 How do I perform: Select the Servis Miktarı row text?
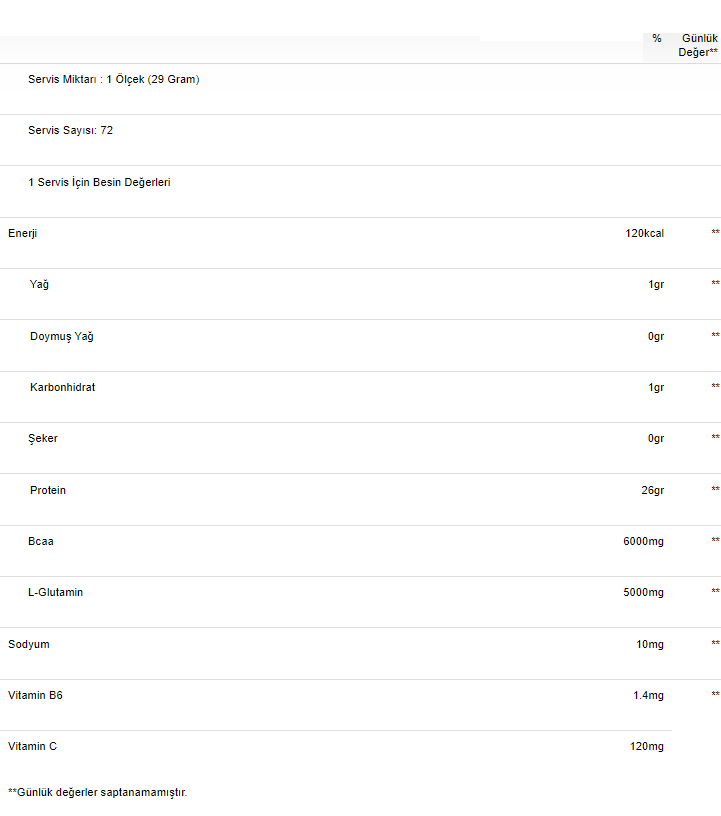(113, 80)
